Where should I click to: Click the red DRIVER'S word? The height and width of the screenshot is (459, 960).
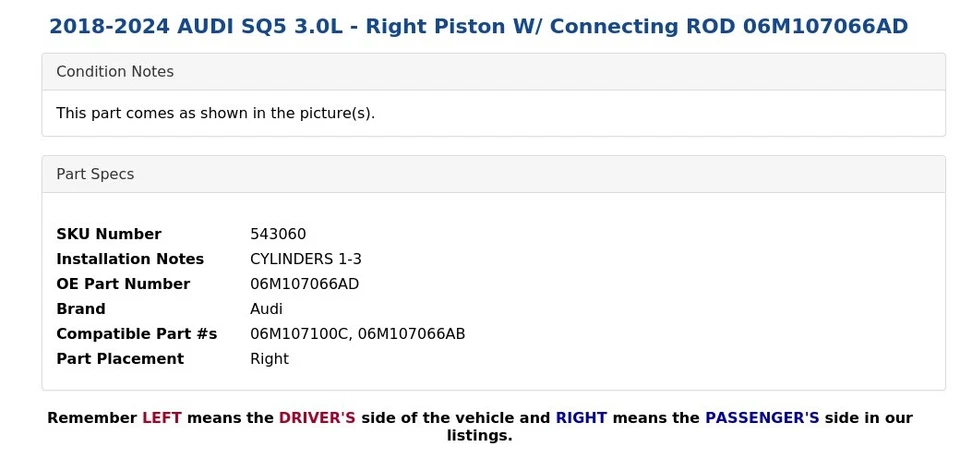(317, 418)
